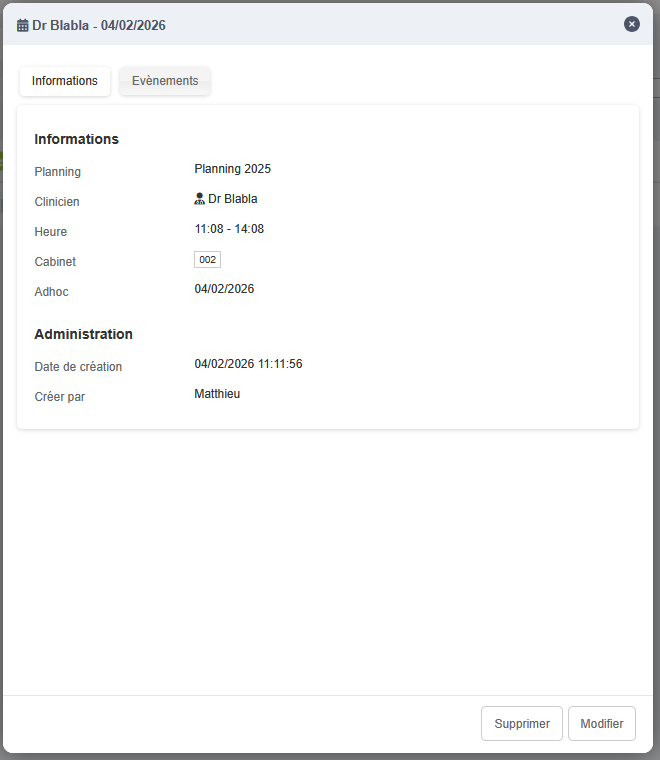Click the Date de création label

coord(78,367)
